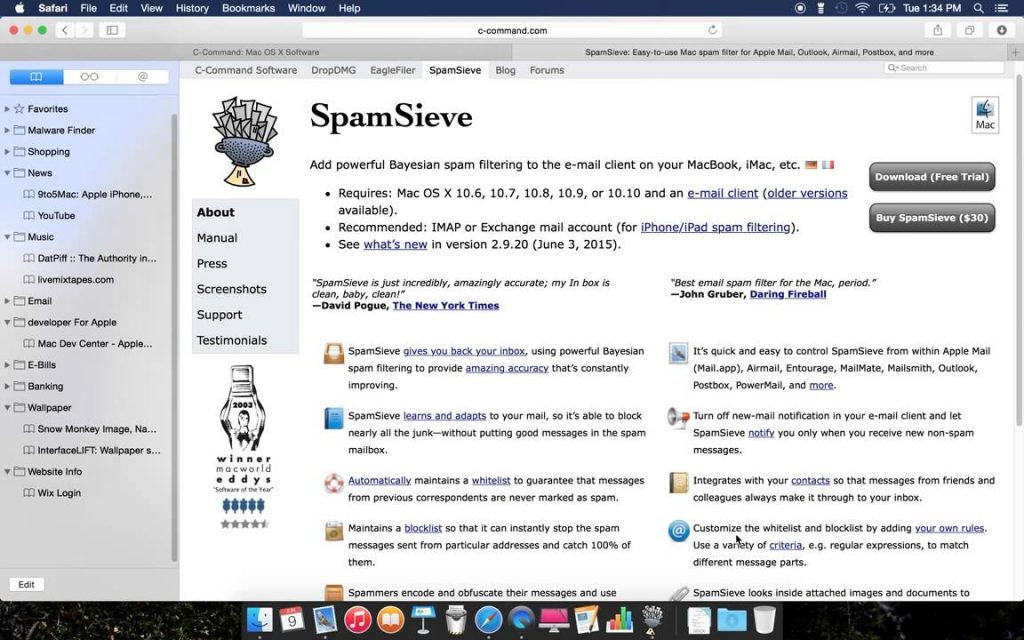Click the SpamSieve app icon in the Dock

(x=652, y=619)
